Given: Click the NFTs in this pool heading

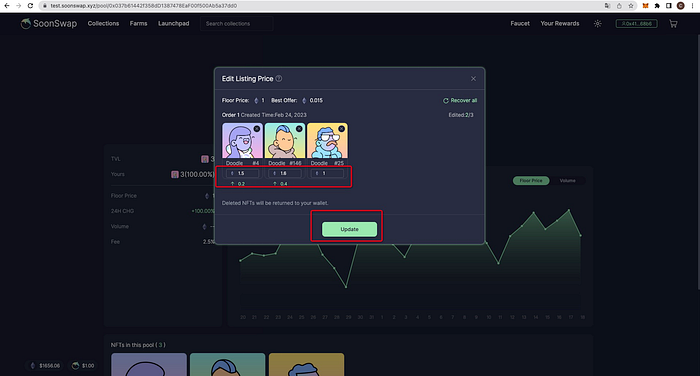Looking at the screenshot, I should [138, 345].
